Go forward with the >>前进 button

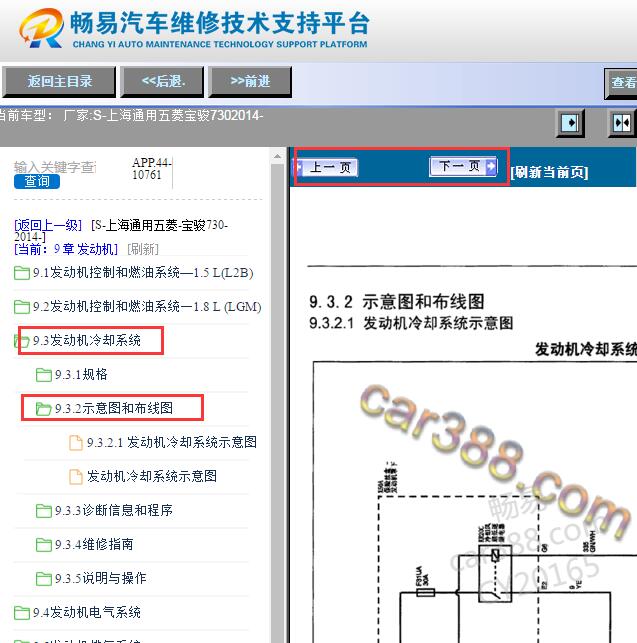[x=250, y=82]
